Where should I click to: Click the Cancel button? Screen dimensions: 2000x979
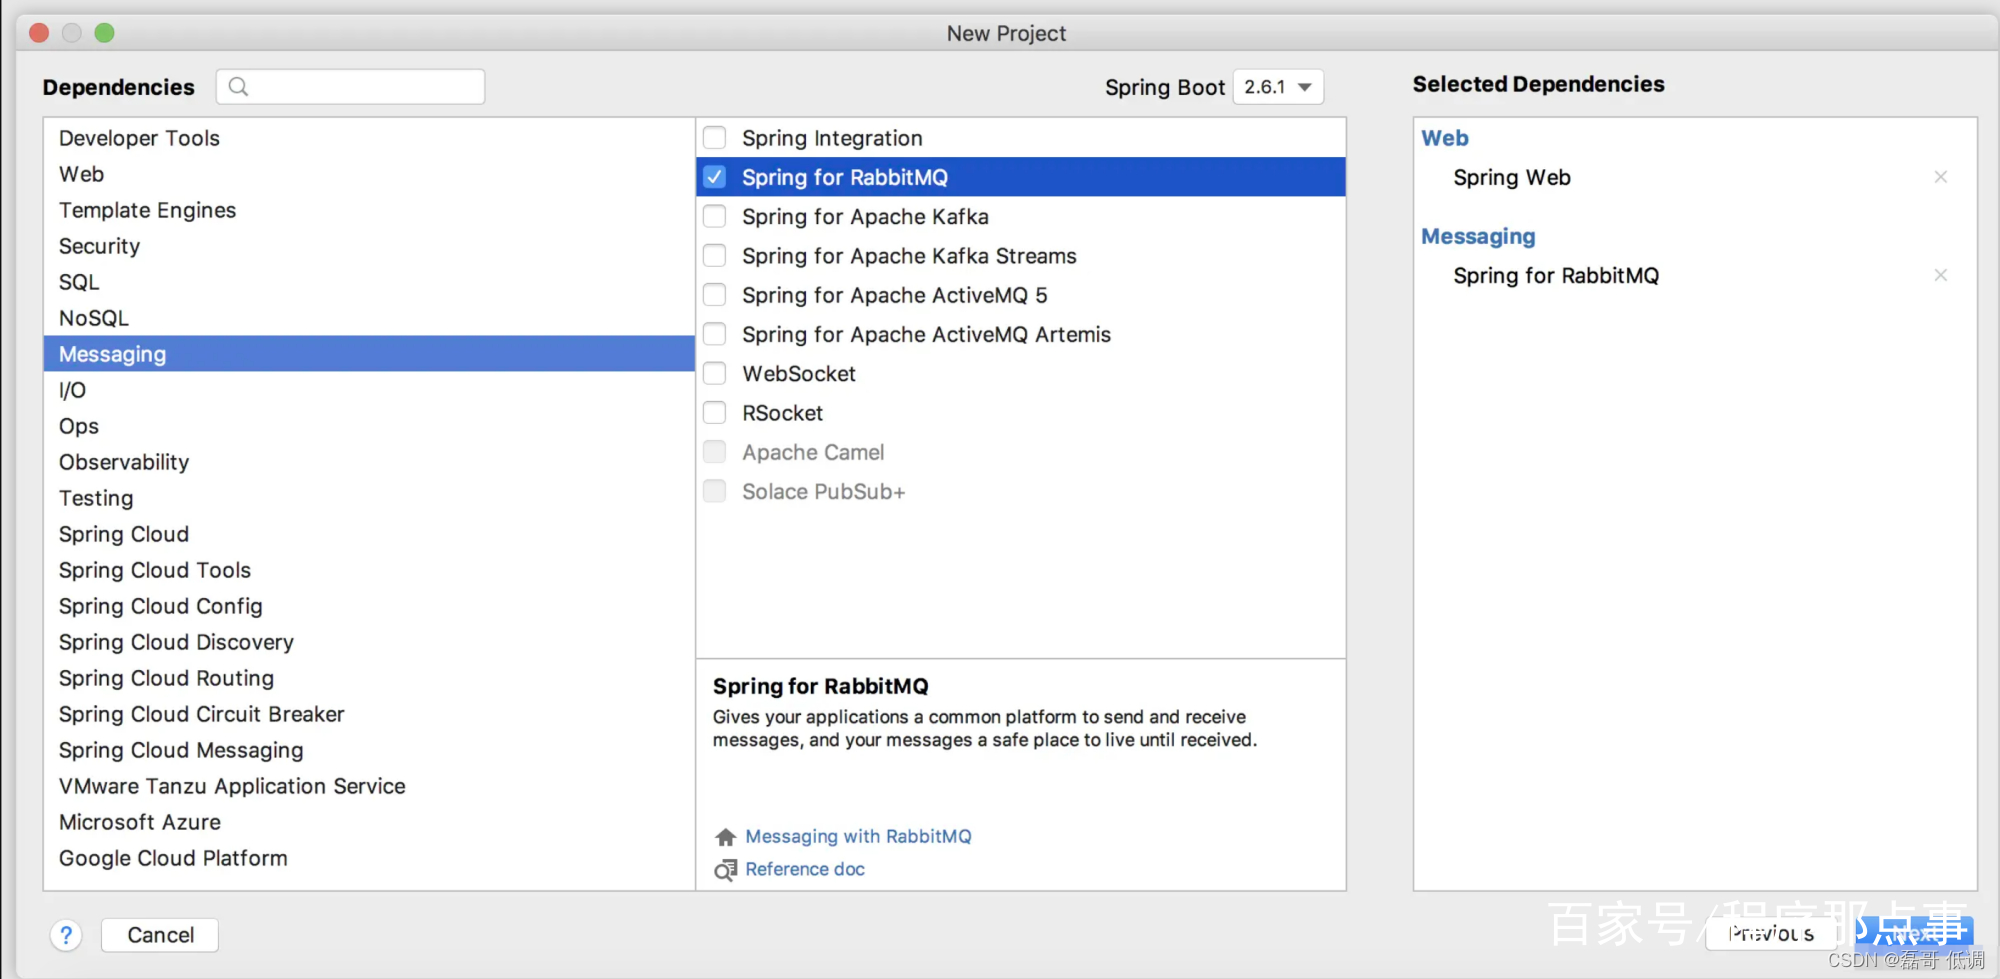pos(160,935)
